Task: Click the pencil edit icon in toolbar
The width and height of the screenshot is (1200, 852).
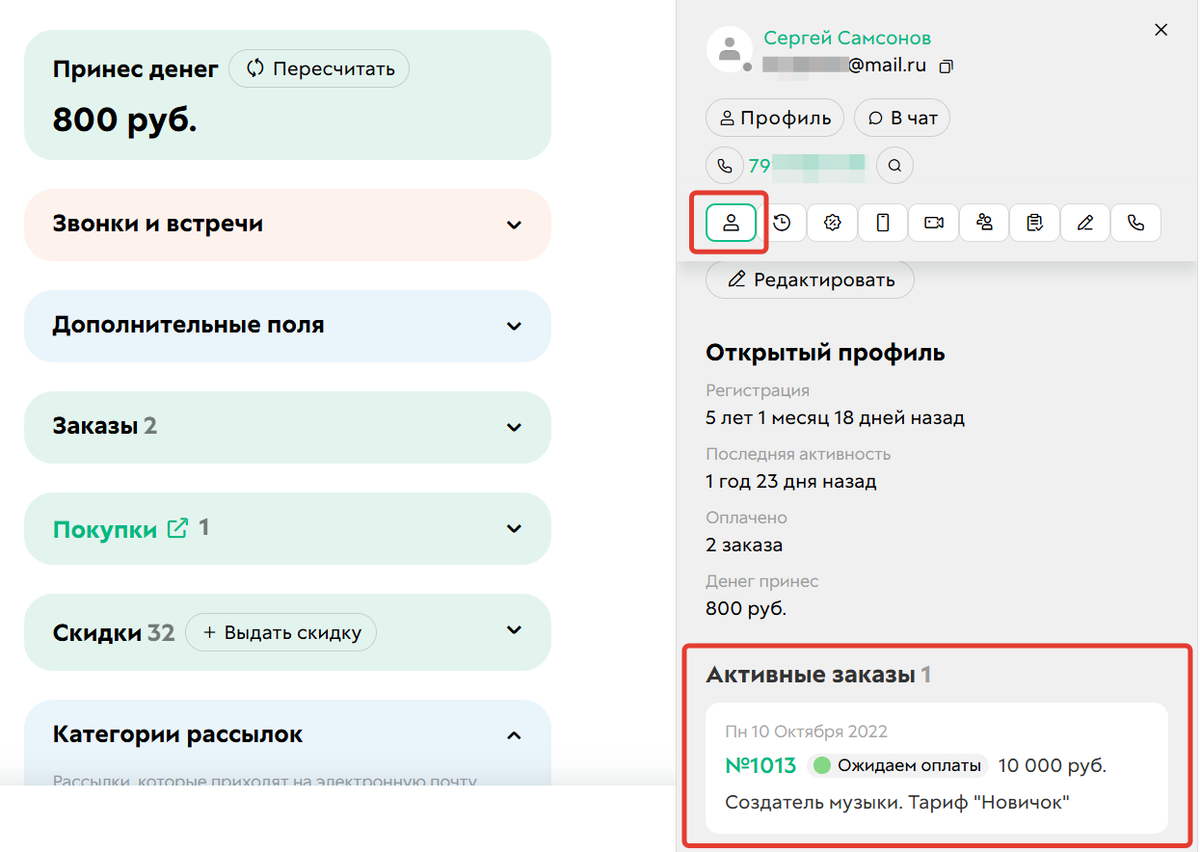Action: (x=1085, y=222)
